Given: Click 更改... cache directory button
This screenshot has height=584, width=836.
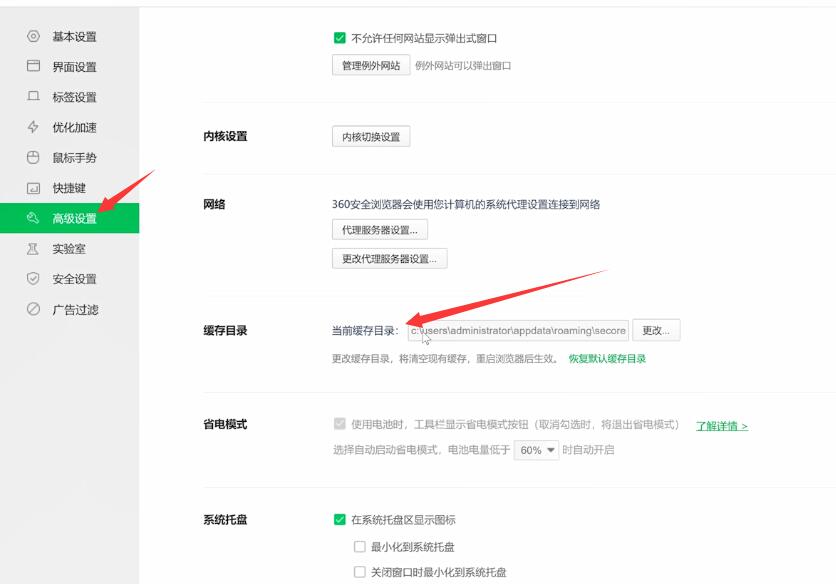Looking at the screenshot, I should [656, 330].
